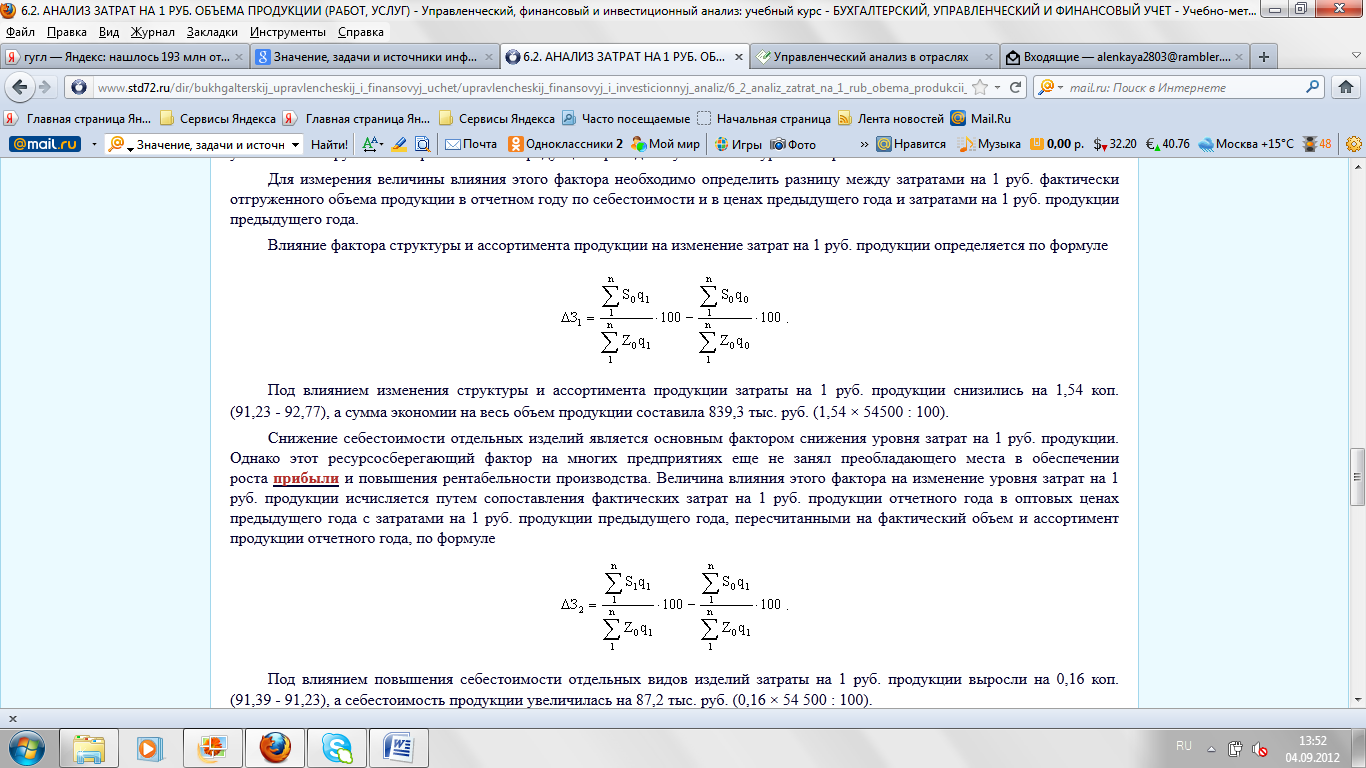Open the URL history dropdown arrow
Image resolution: width=1366 pixels, height=768 pixels.
click(x=998, y=87)
